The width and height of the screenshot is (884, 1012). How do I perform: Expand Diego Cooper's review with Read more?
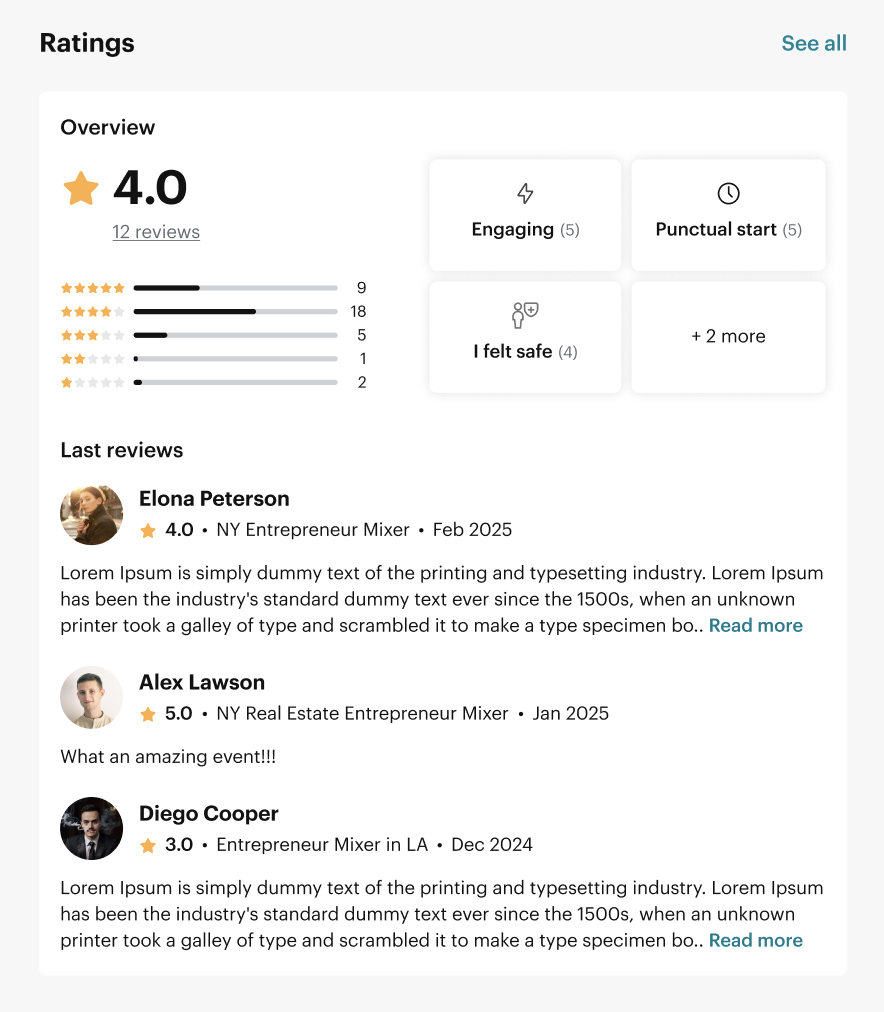pos(756,940)
